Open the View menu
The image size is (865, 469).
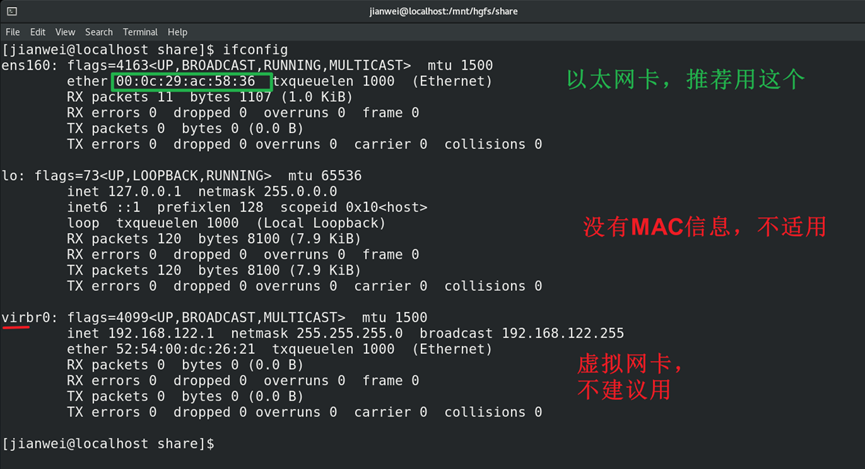[65, 32]
